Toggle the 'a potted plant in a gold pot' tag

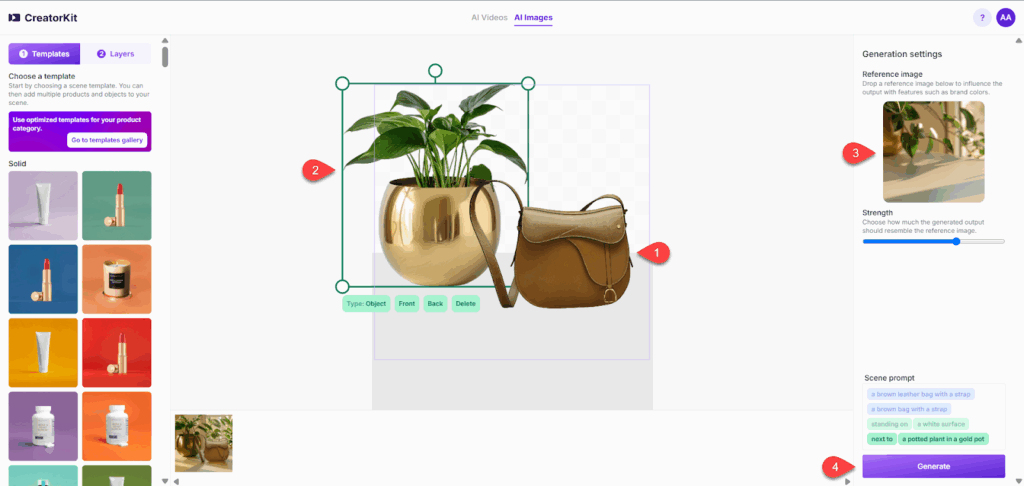tap(943, 439)
